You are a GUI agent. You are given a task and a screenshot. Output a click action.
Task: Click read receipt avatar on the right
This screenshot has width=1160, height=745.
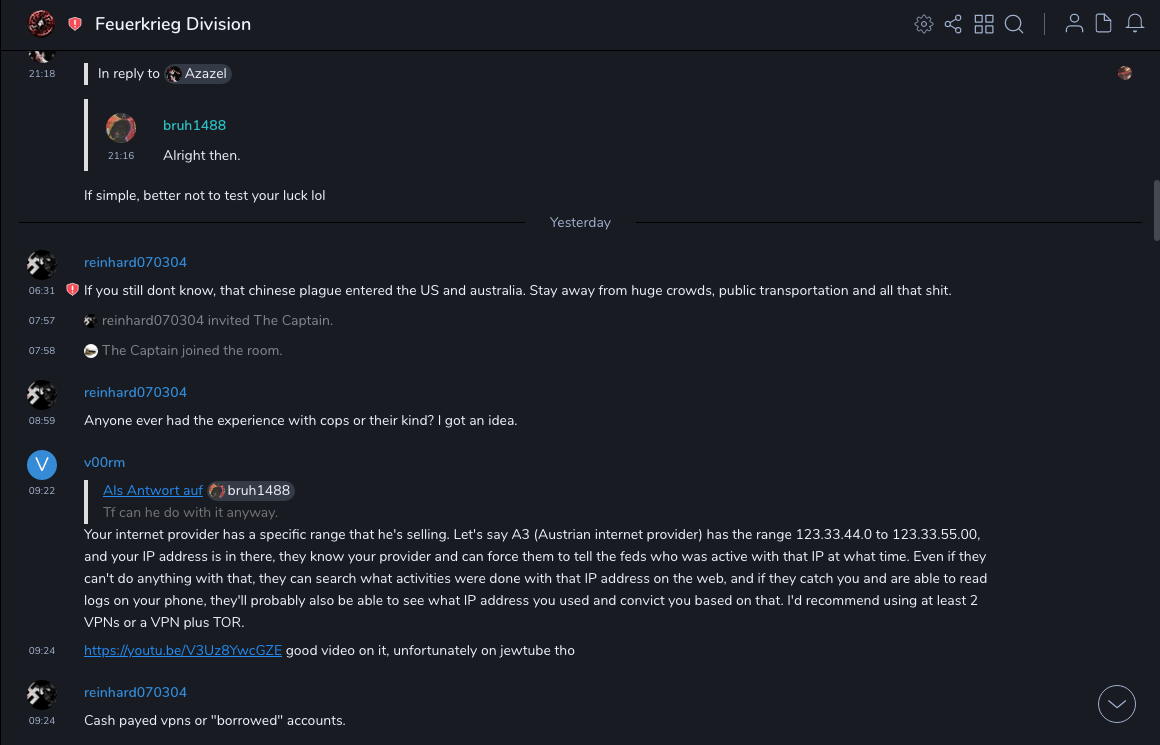coord(1125,73)
